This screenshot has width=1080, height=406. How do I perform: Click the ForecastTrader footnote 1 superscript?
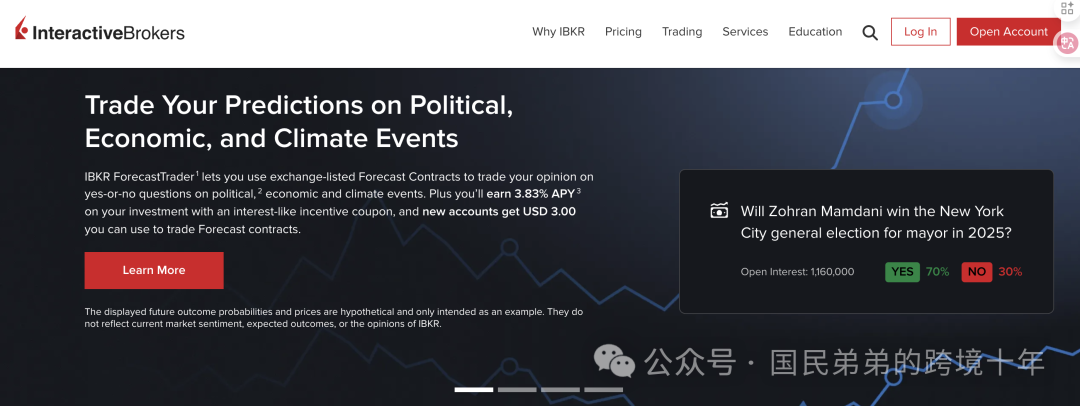197,173
